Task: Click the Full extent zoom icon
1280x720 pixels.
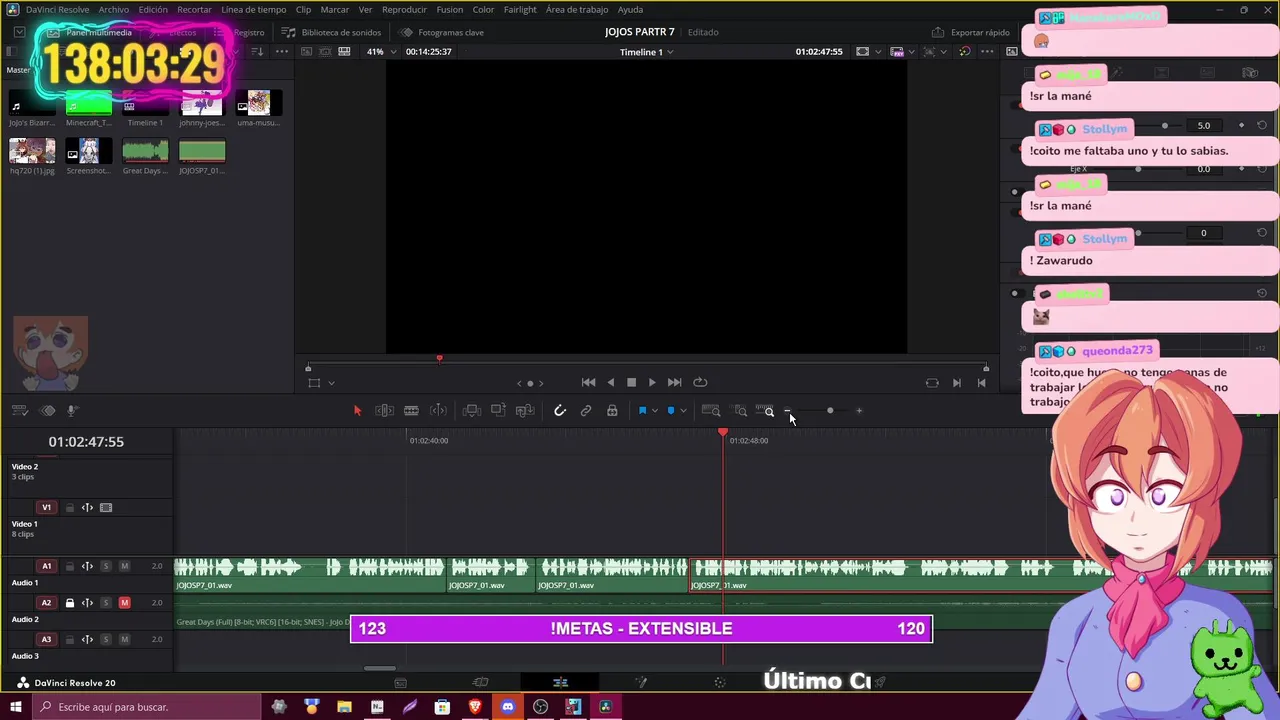Action: pyautogui.click(x=711, y=411)
